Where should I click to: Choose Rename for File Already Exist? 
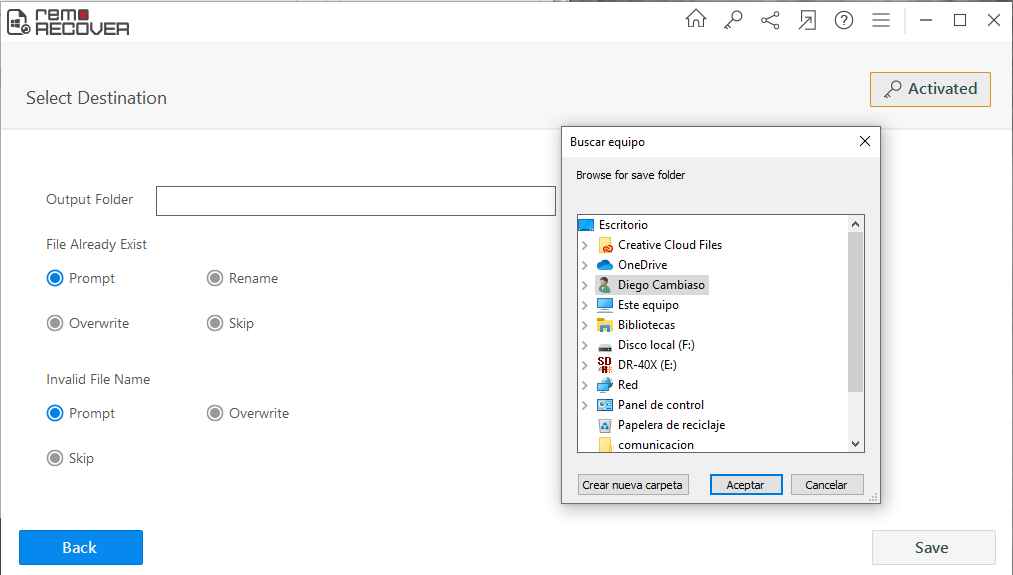(242, 278)
